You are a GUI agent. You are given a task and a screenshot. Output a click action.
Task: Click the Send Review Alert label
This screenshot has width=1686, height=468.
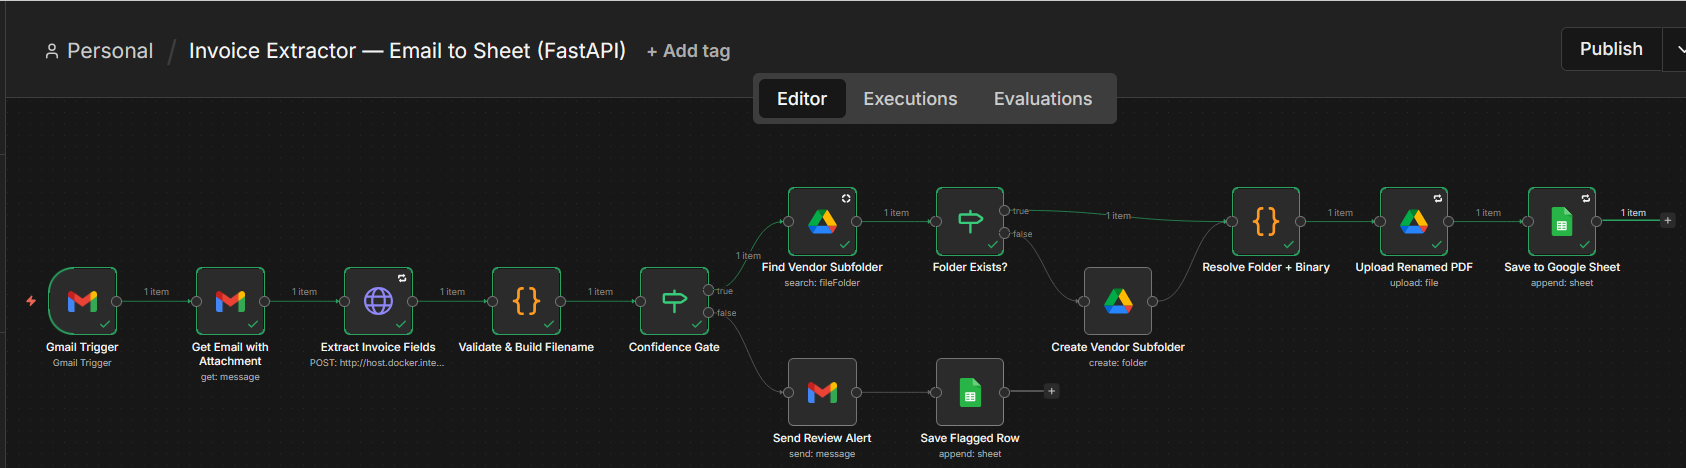[x=822, y=438]
